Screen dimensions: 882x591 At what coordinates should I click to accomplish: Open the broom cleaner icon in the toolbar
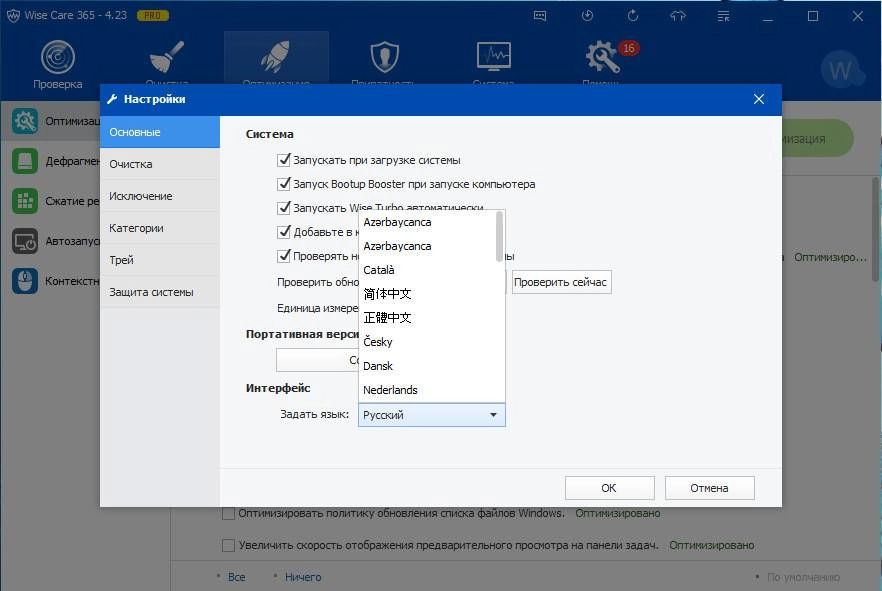(x=166, y=57)
